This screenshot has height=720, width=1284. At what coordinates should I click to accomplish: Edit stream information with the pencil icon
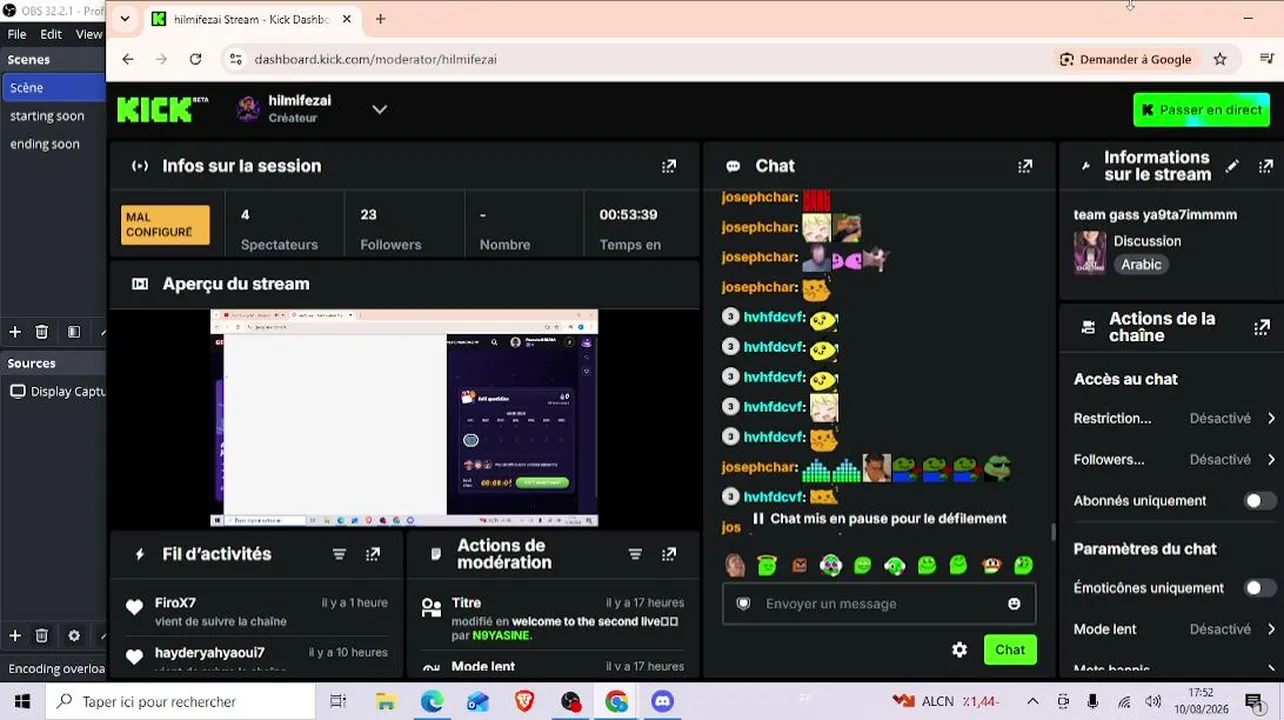1232,166
